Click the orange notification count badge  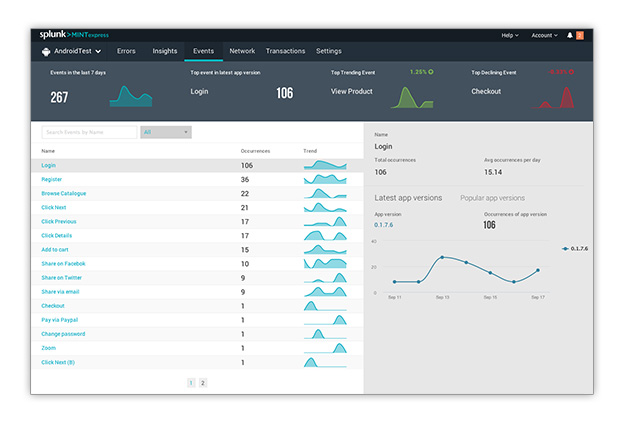point(580,35)
